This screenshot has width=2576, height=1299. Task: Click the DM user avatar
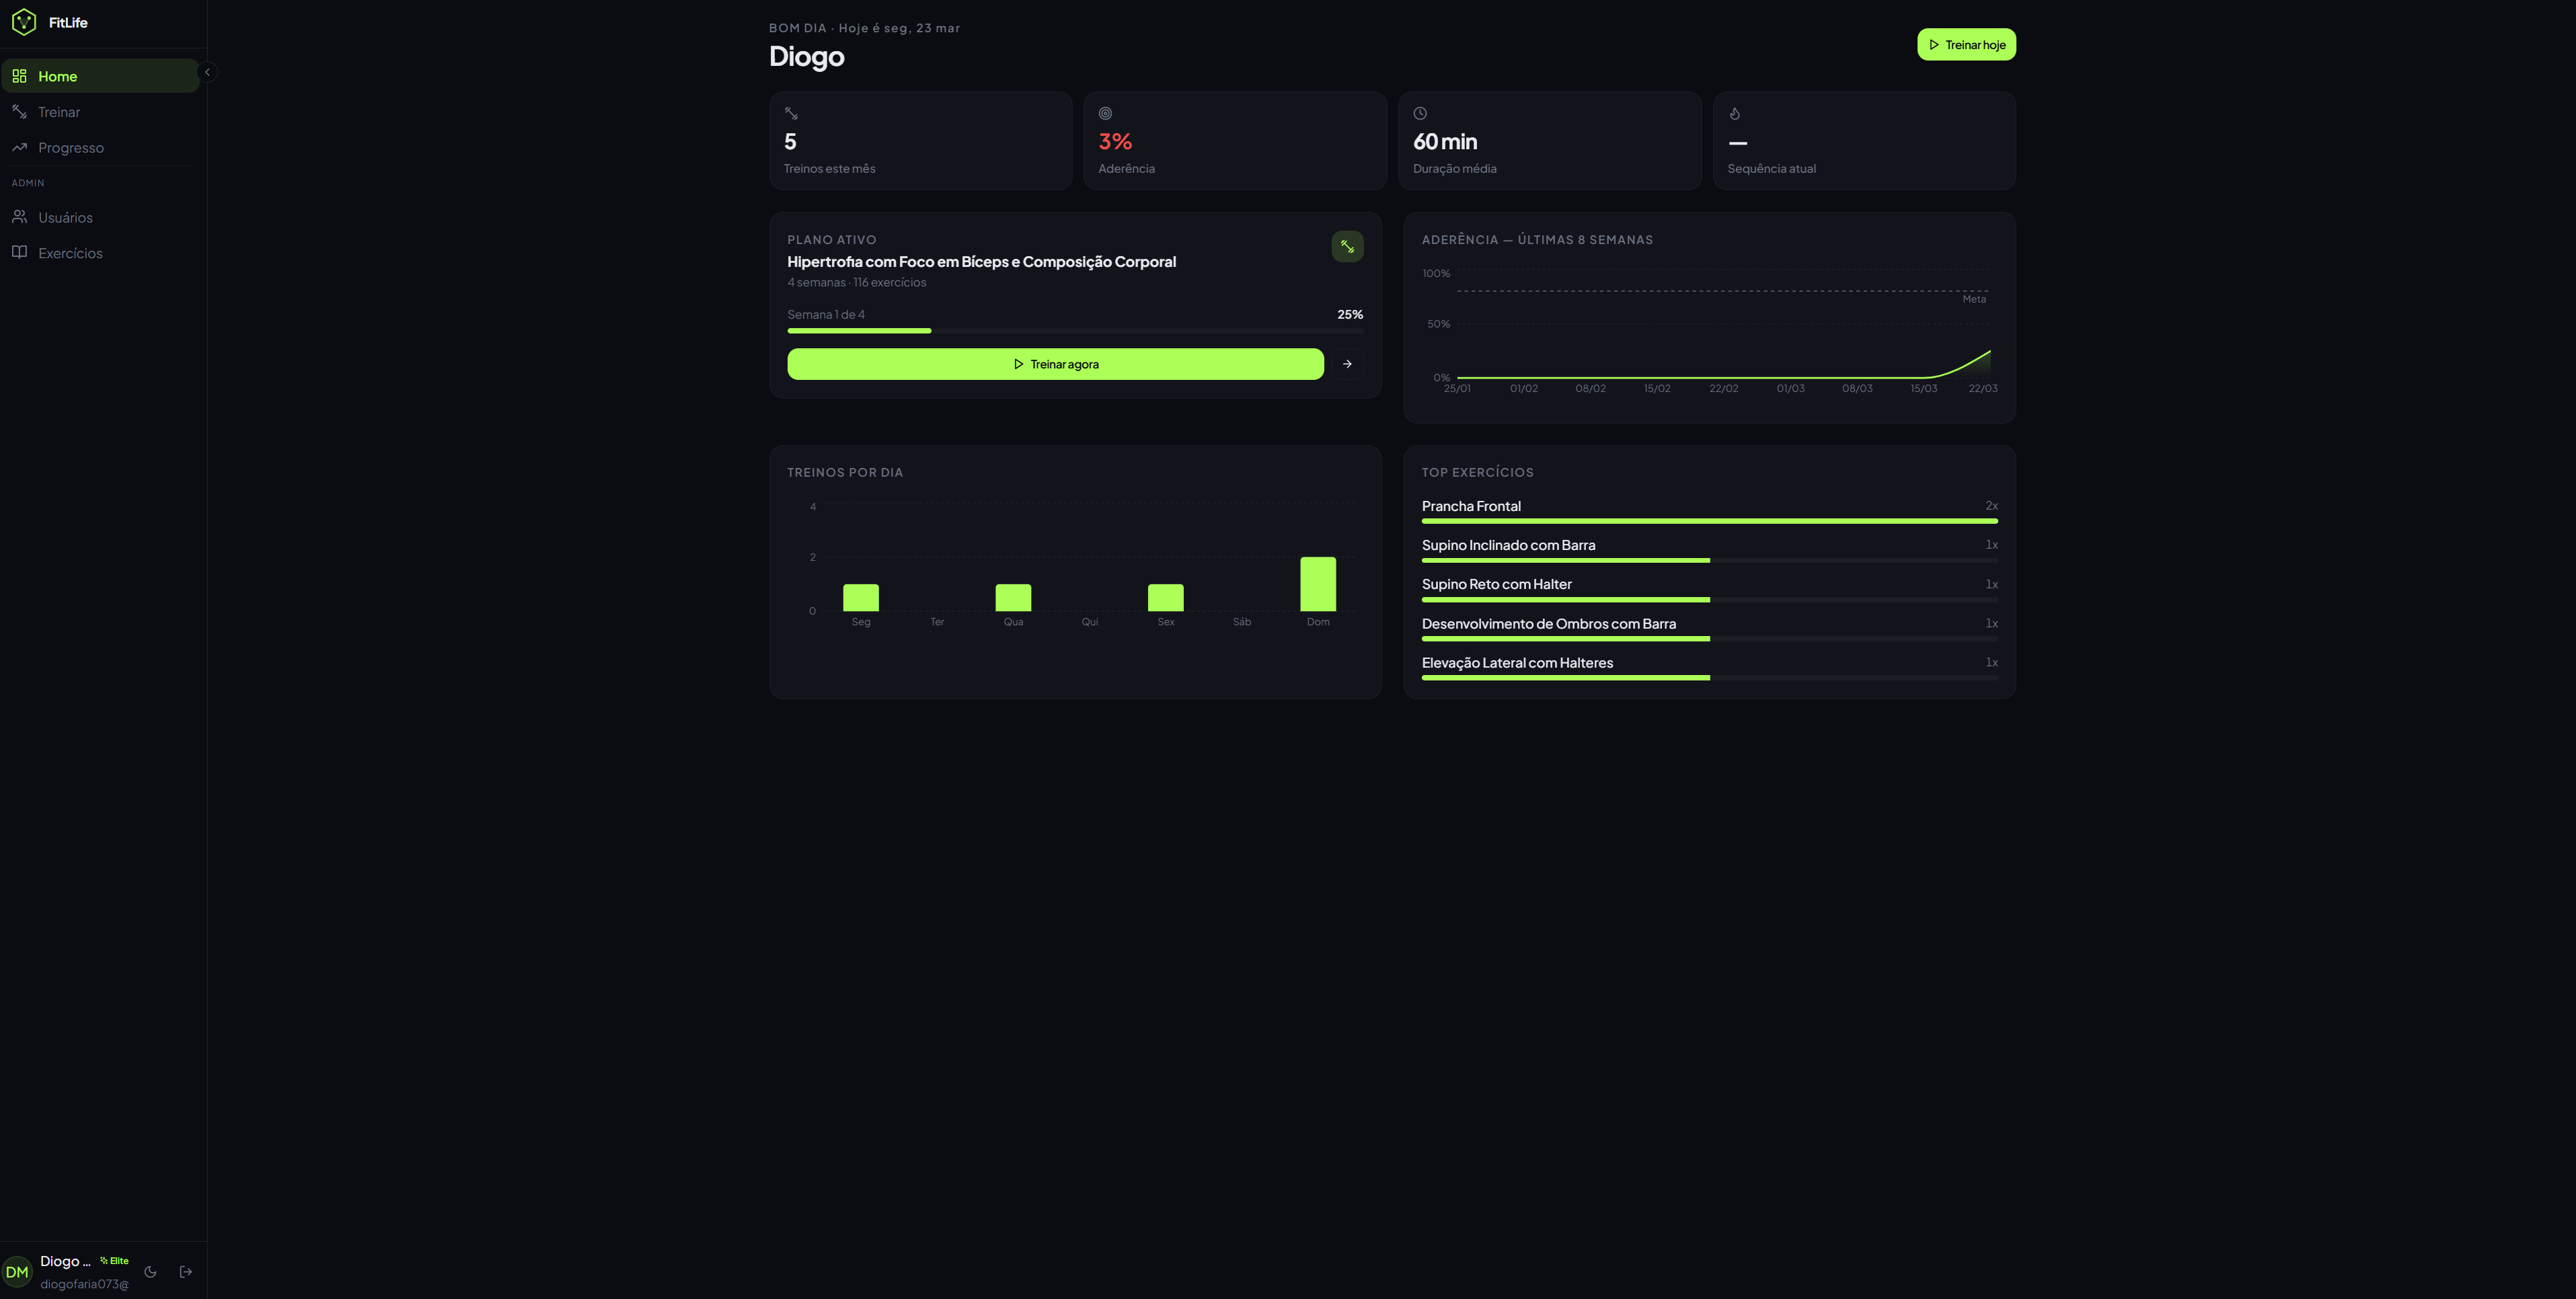[x=17, y=1272]
